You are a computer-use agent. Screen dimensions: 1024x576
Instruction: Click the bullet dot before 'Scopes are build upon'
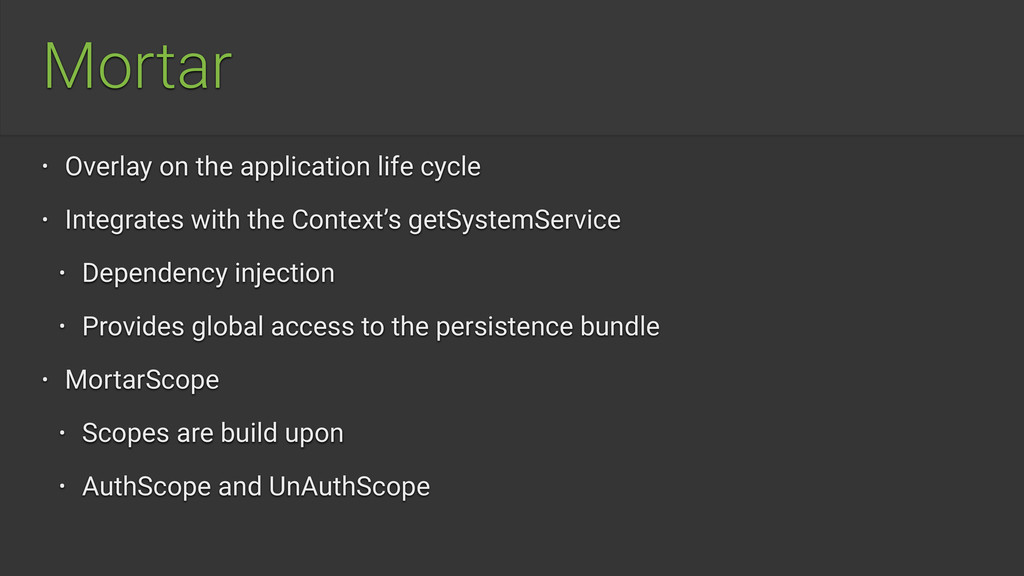(62, 433)
